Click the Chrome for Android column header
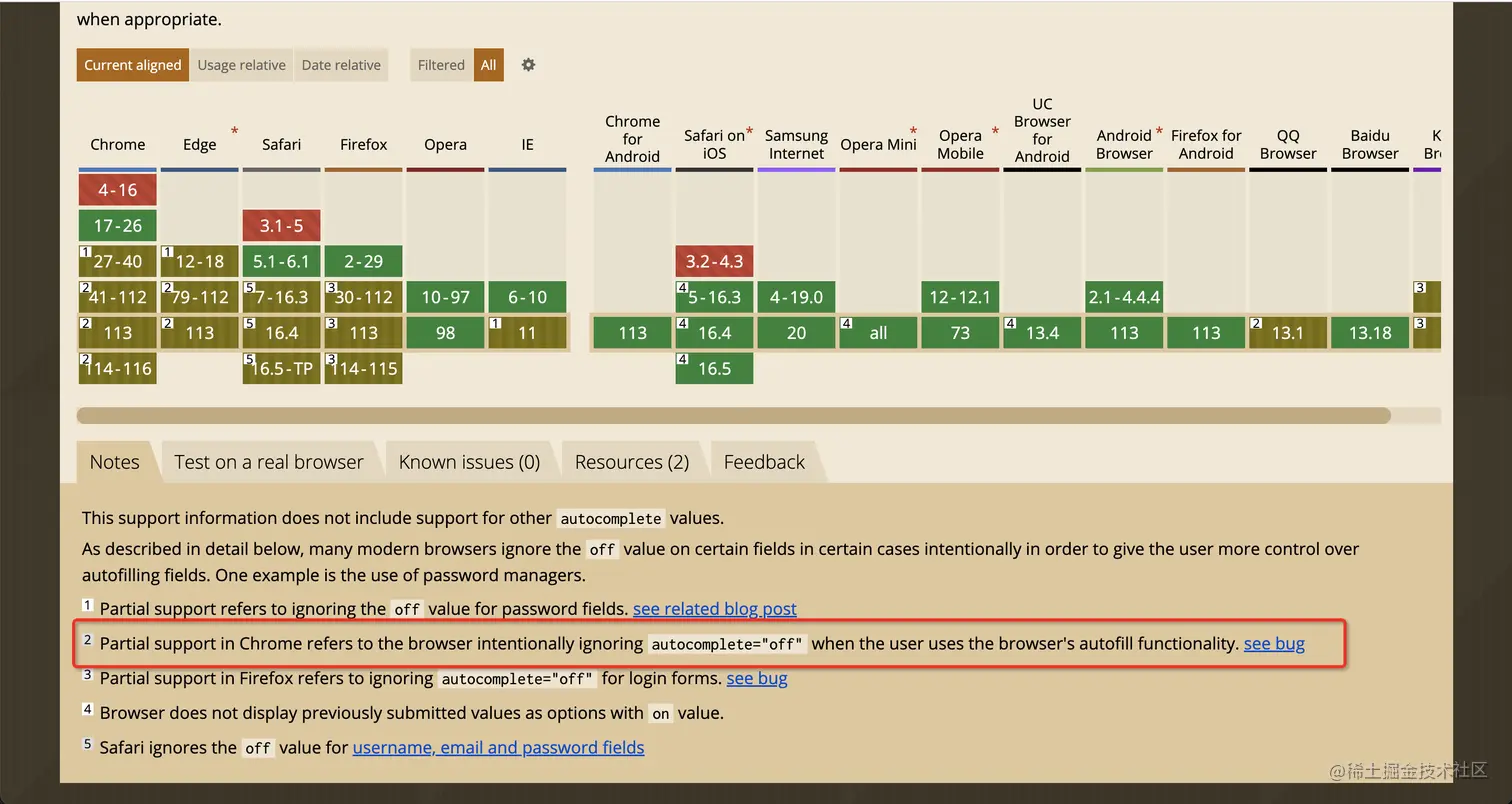The width and height of the screenshot is (1512, 804). [x=633, y=138]
